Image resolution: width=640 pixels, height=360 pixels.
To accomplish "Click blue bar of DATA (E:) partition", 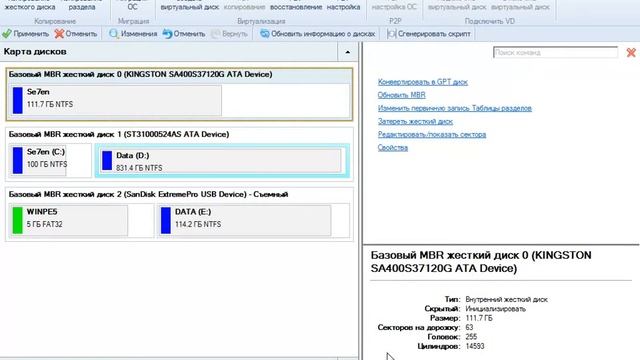I will click(x=166, y=220).
